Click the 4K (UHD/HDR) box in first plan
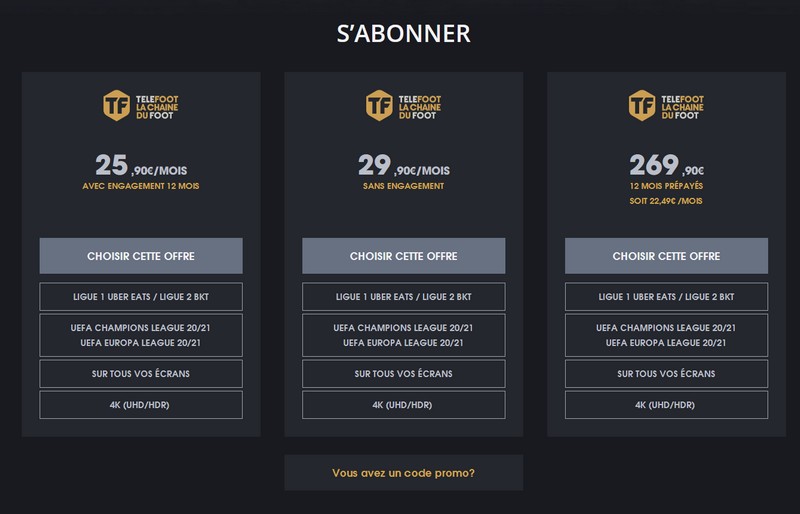800x514 pixels. click(141, 405)
